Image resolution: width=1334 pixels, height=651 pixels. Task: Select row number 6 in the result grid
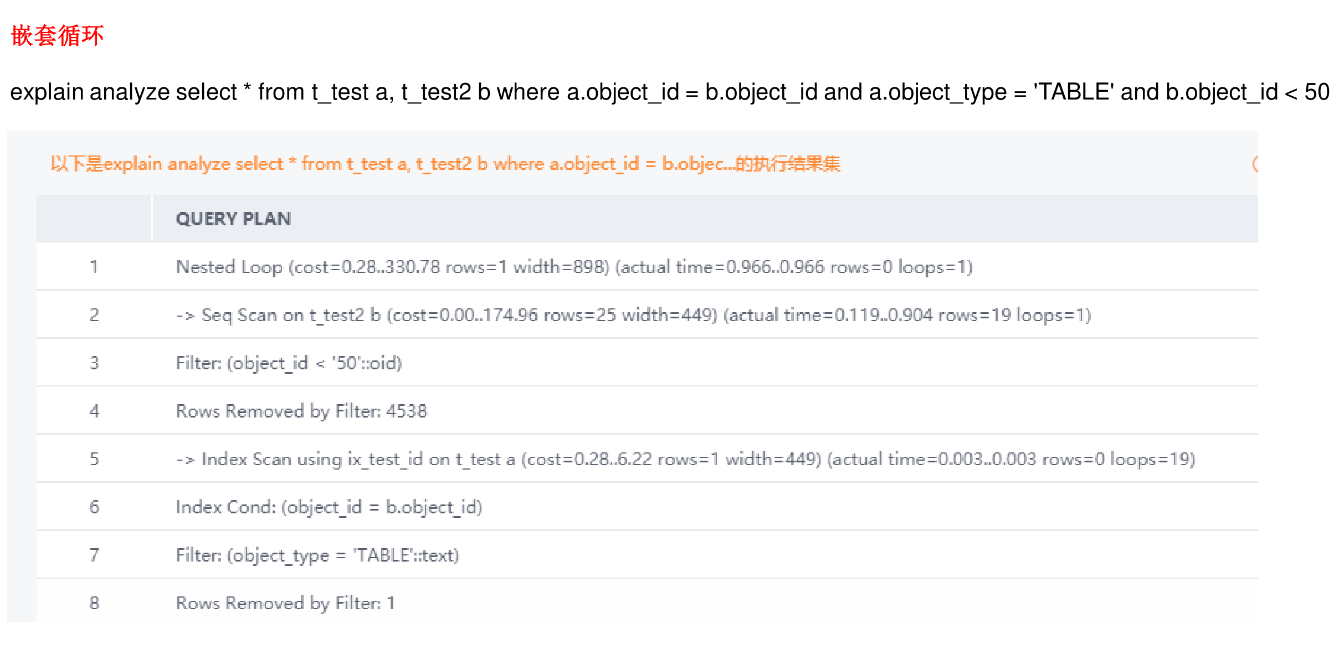[94, 507]
